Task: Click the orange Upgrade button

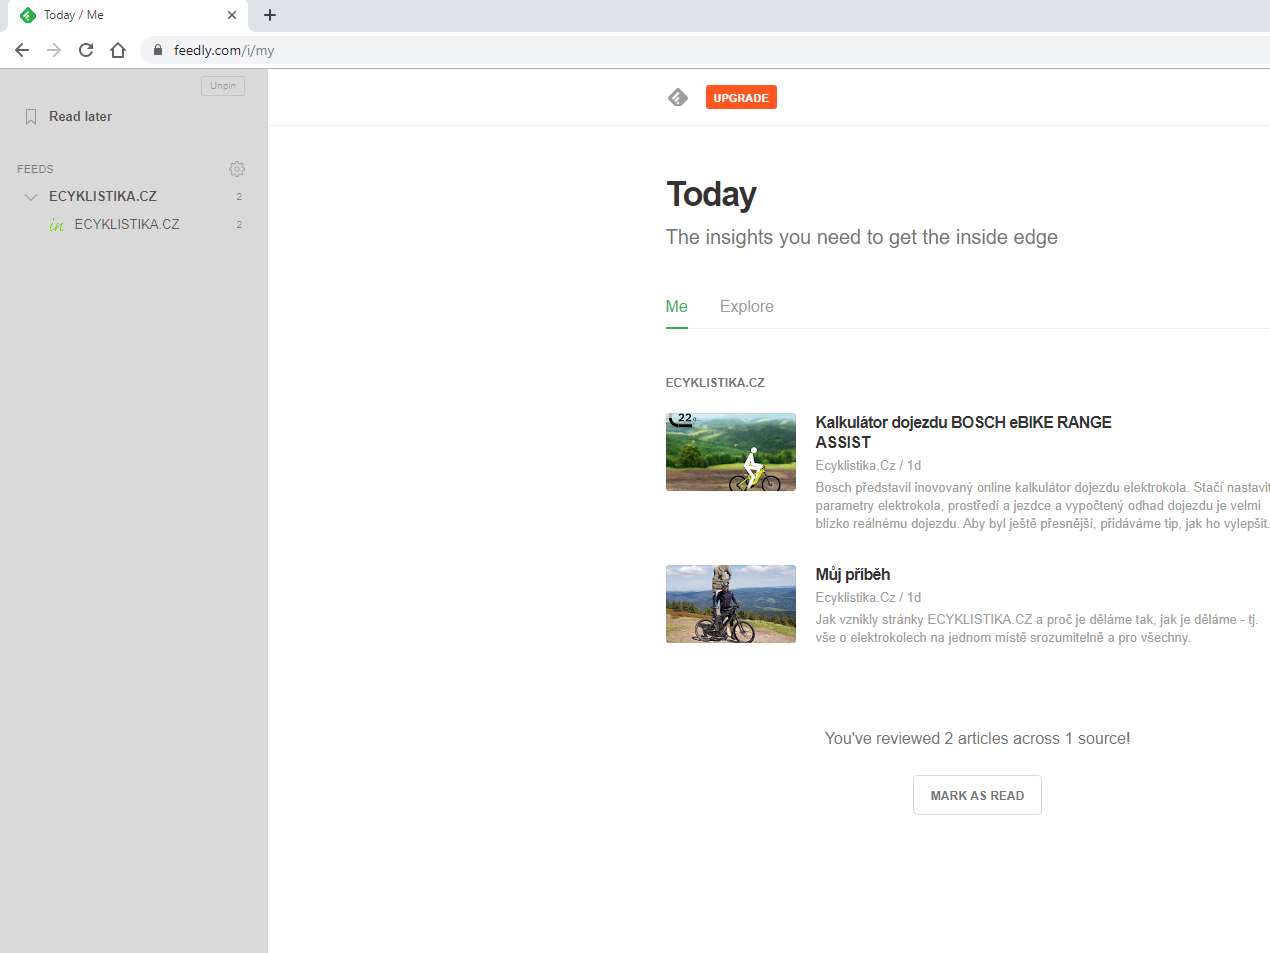Action: coord(741,97)
